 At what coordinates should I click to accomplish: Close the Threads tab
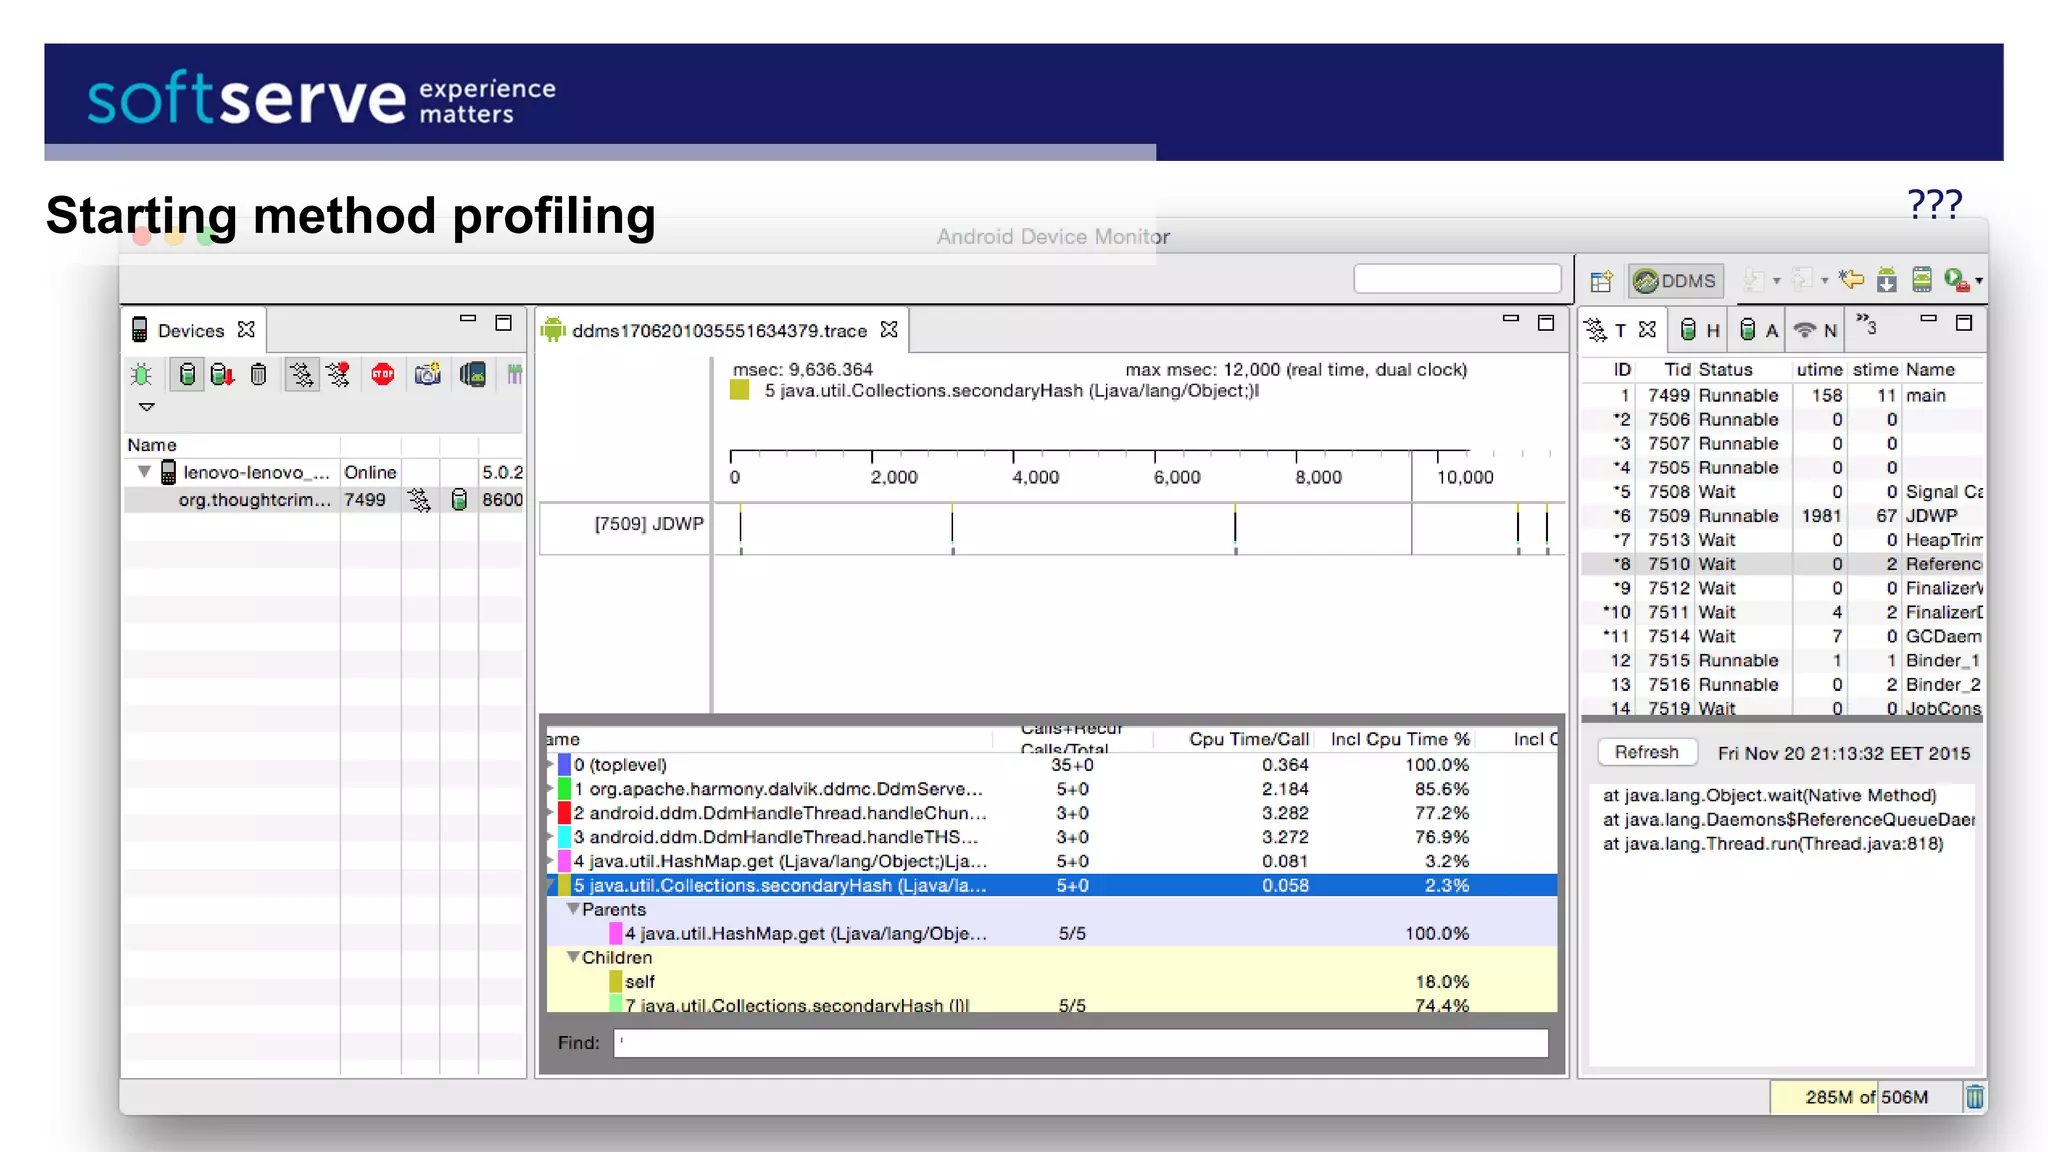tap(1648, 329)
